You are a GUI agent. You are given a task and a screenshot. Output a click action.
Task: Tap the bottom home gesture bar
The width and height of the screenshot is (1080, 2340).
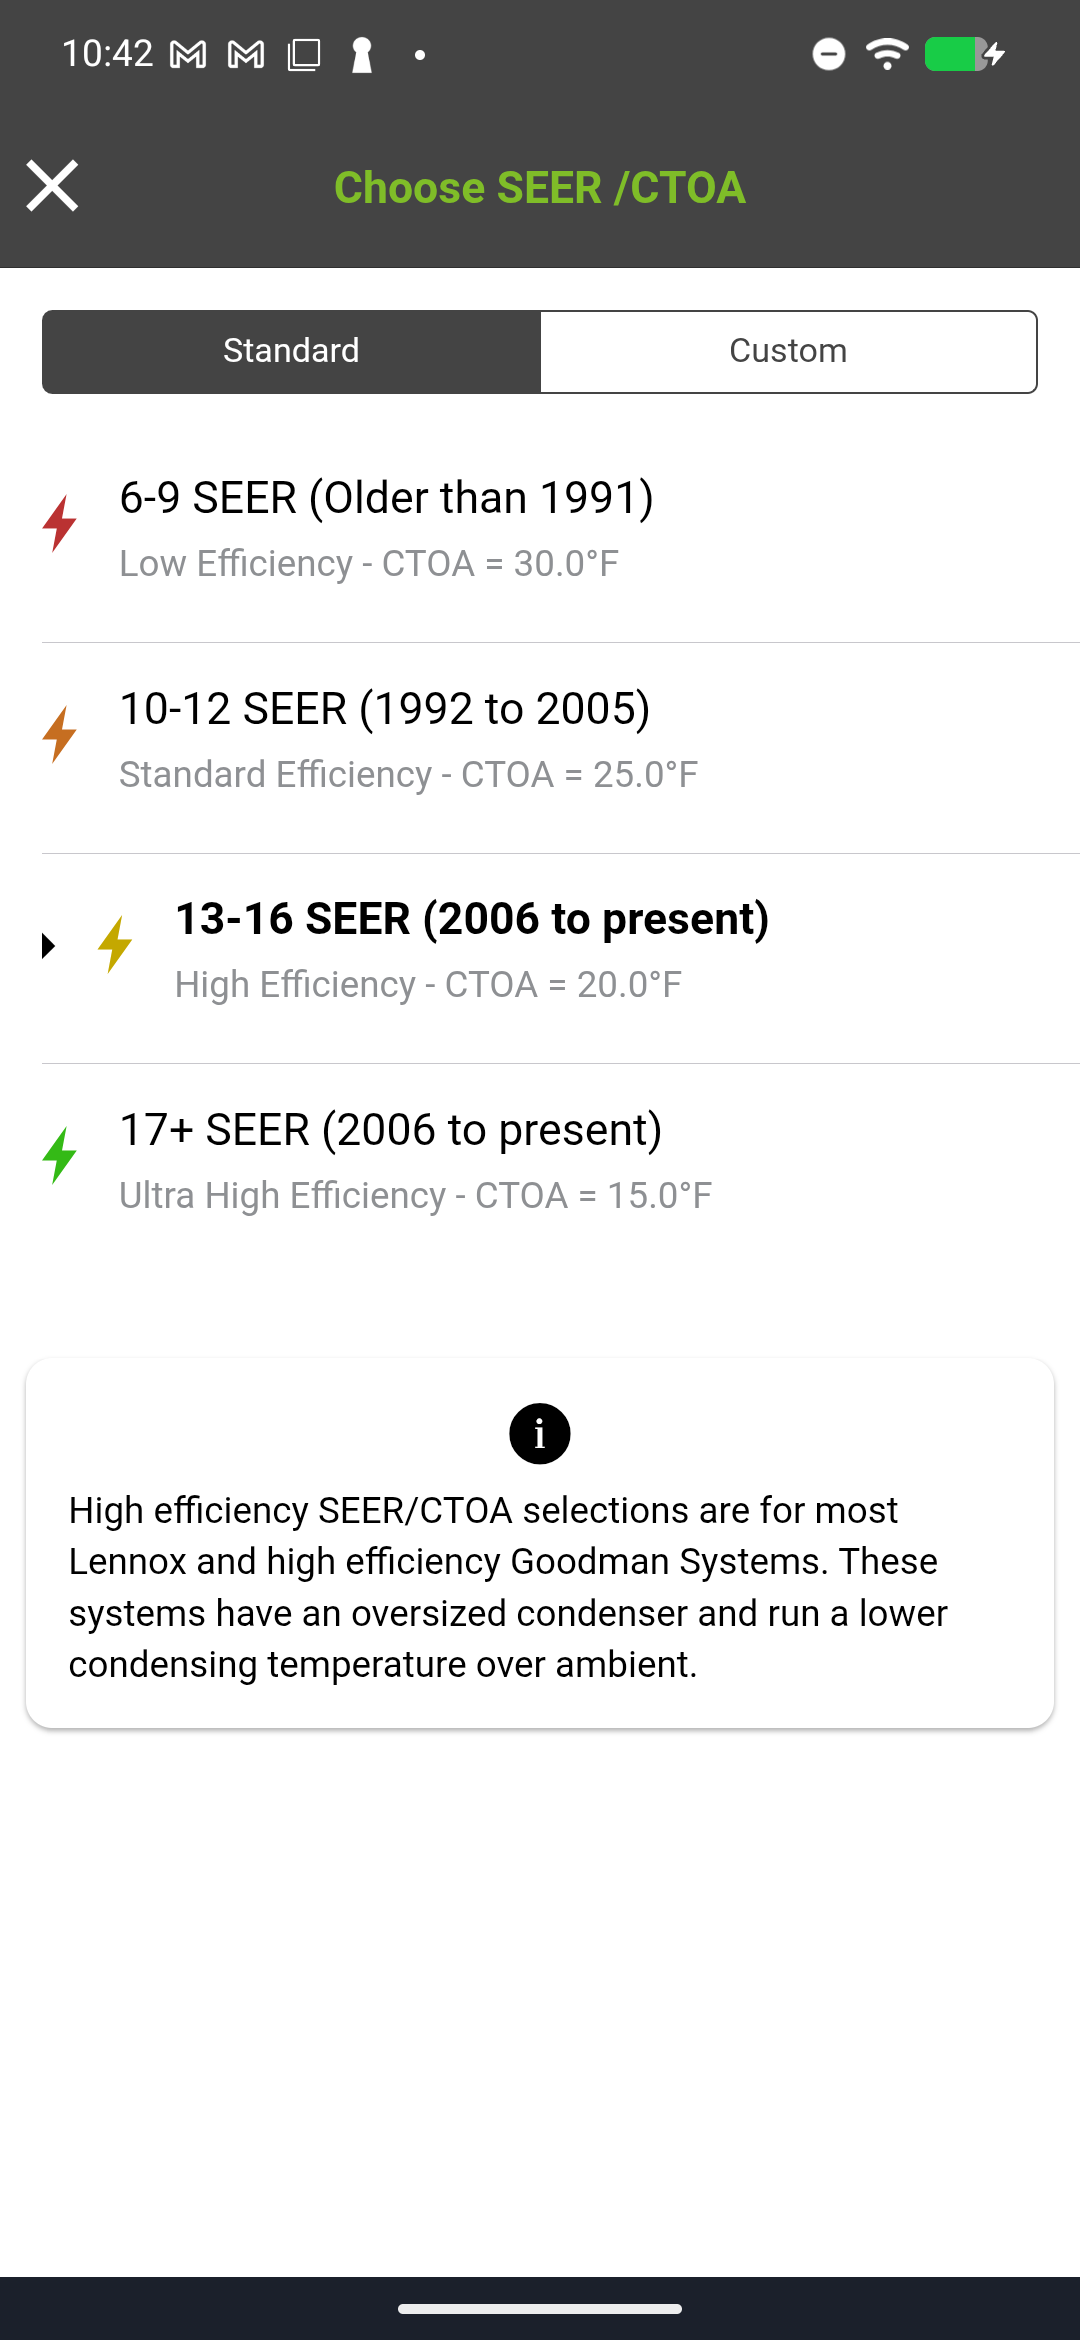(540, 2309)
